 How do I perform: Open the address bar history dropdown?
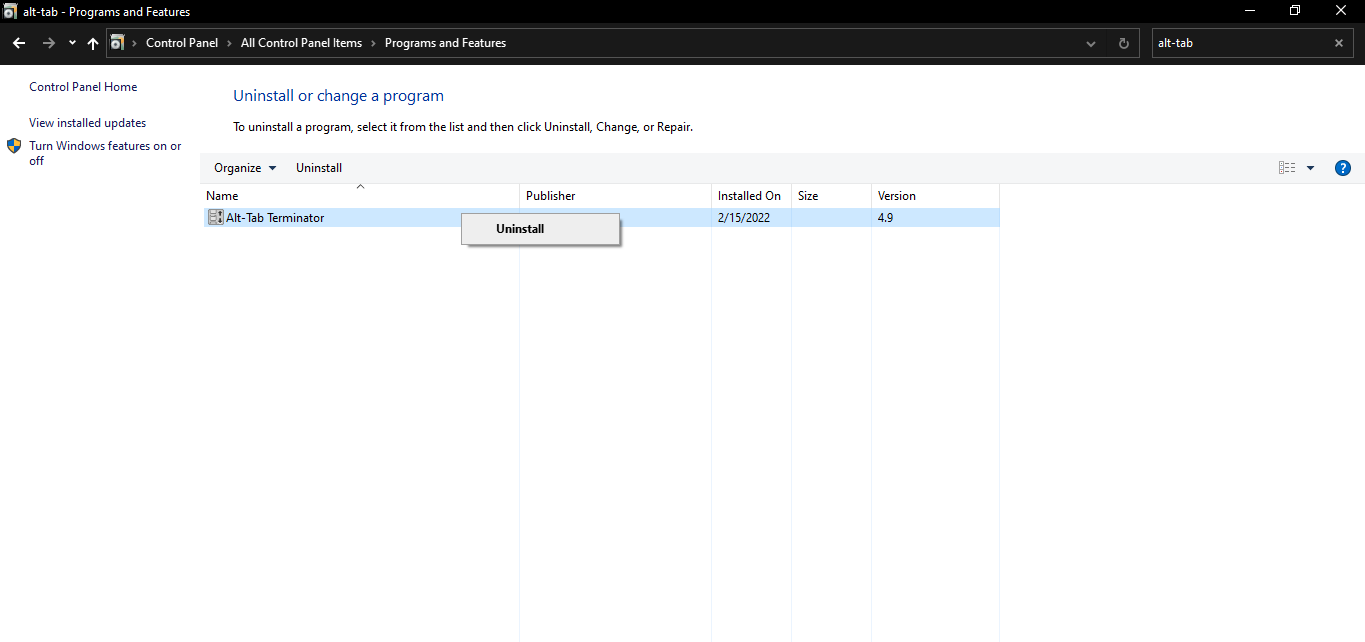(1091, 43)
